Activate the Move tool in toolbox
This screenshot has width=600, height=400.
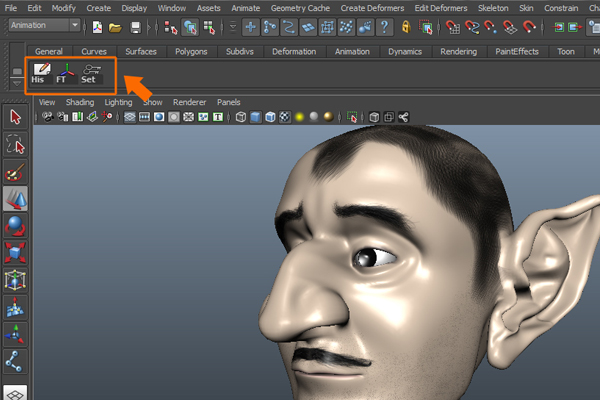click(x=15, y=199)
